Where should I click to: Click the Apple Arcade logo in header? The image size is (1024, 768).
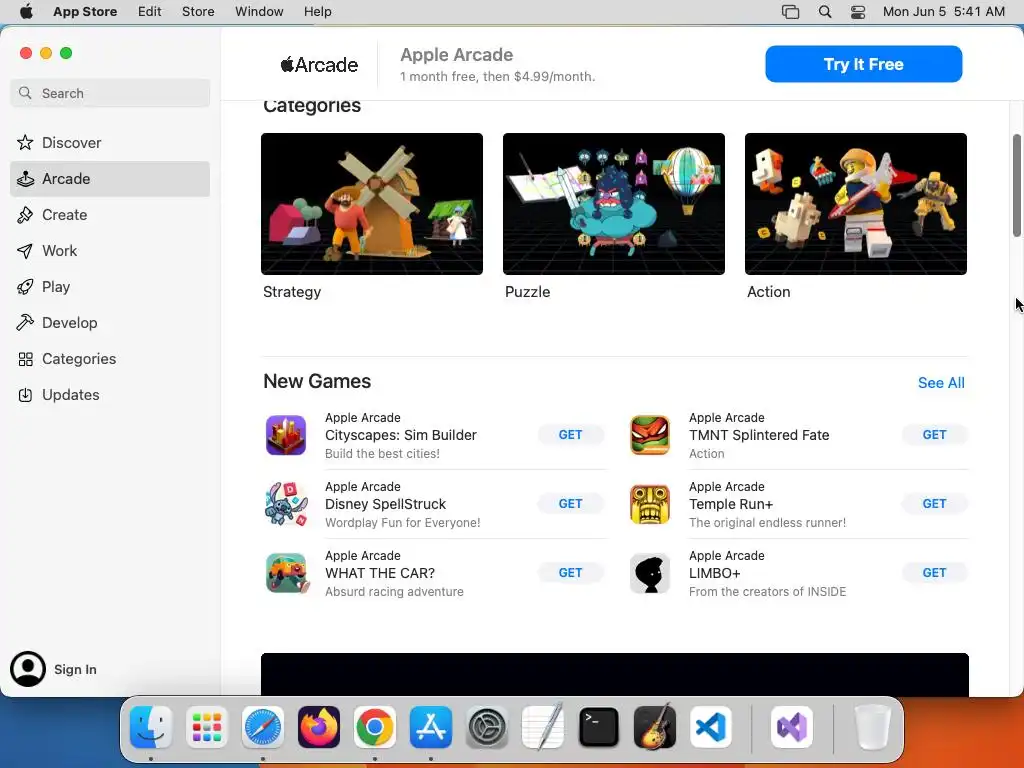click(319, 65)
